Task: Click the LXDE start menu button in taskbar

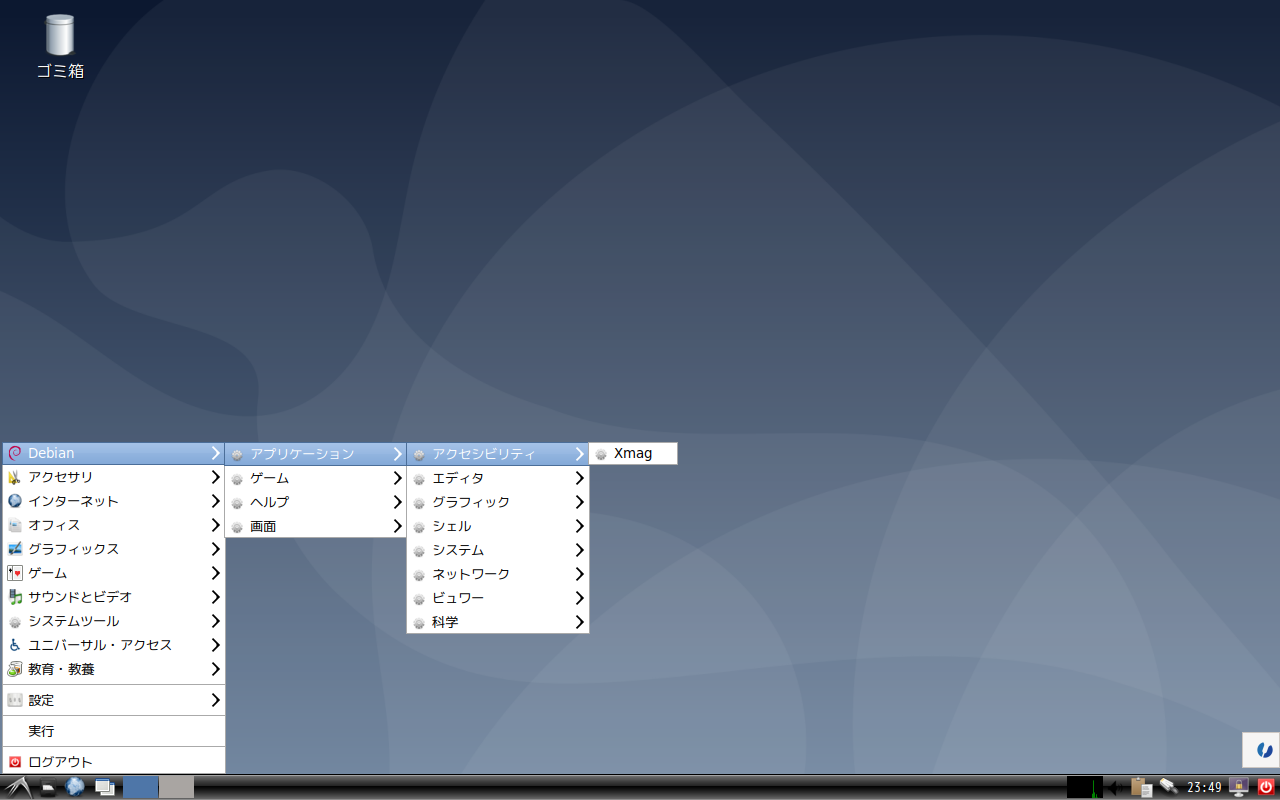Action: pyautogui.click(x=17, y=787)
